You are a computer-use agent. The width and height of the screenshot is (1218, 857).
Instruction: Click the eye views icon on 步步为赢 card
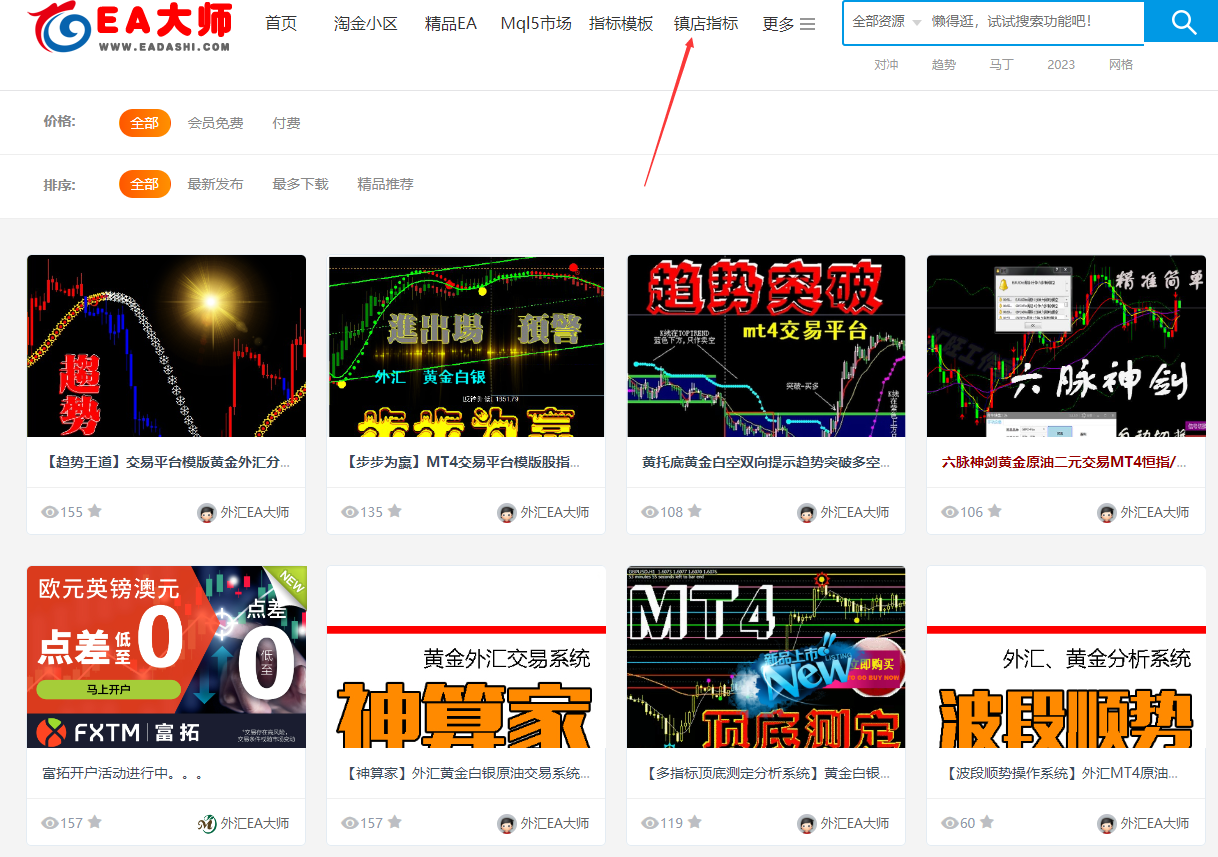(349, 512)
